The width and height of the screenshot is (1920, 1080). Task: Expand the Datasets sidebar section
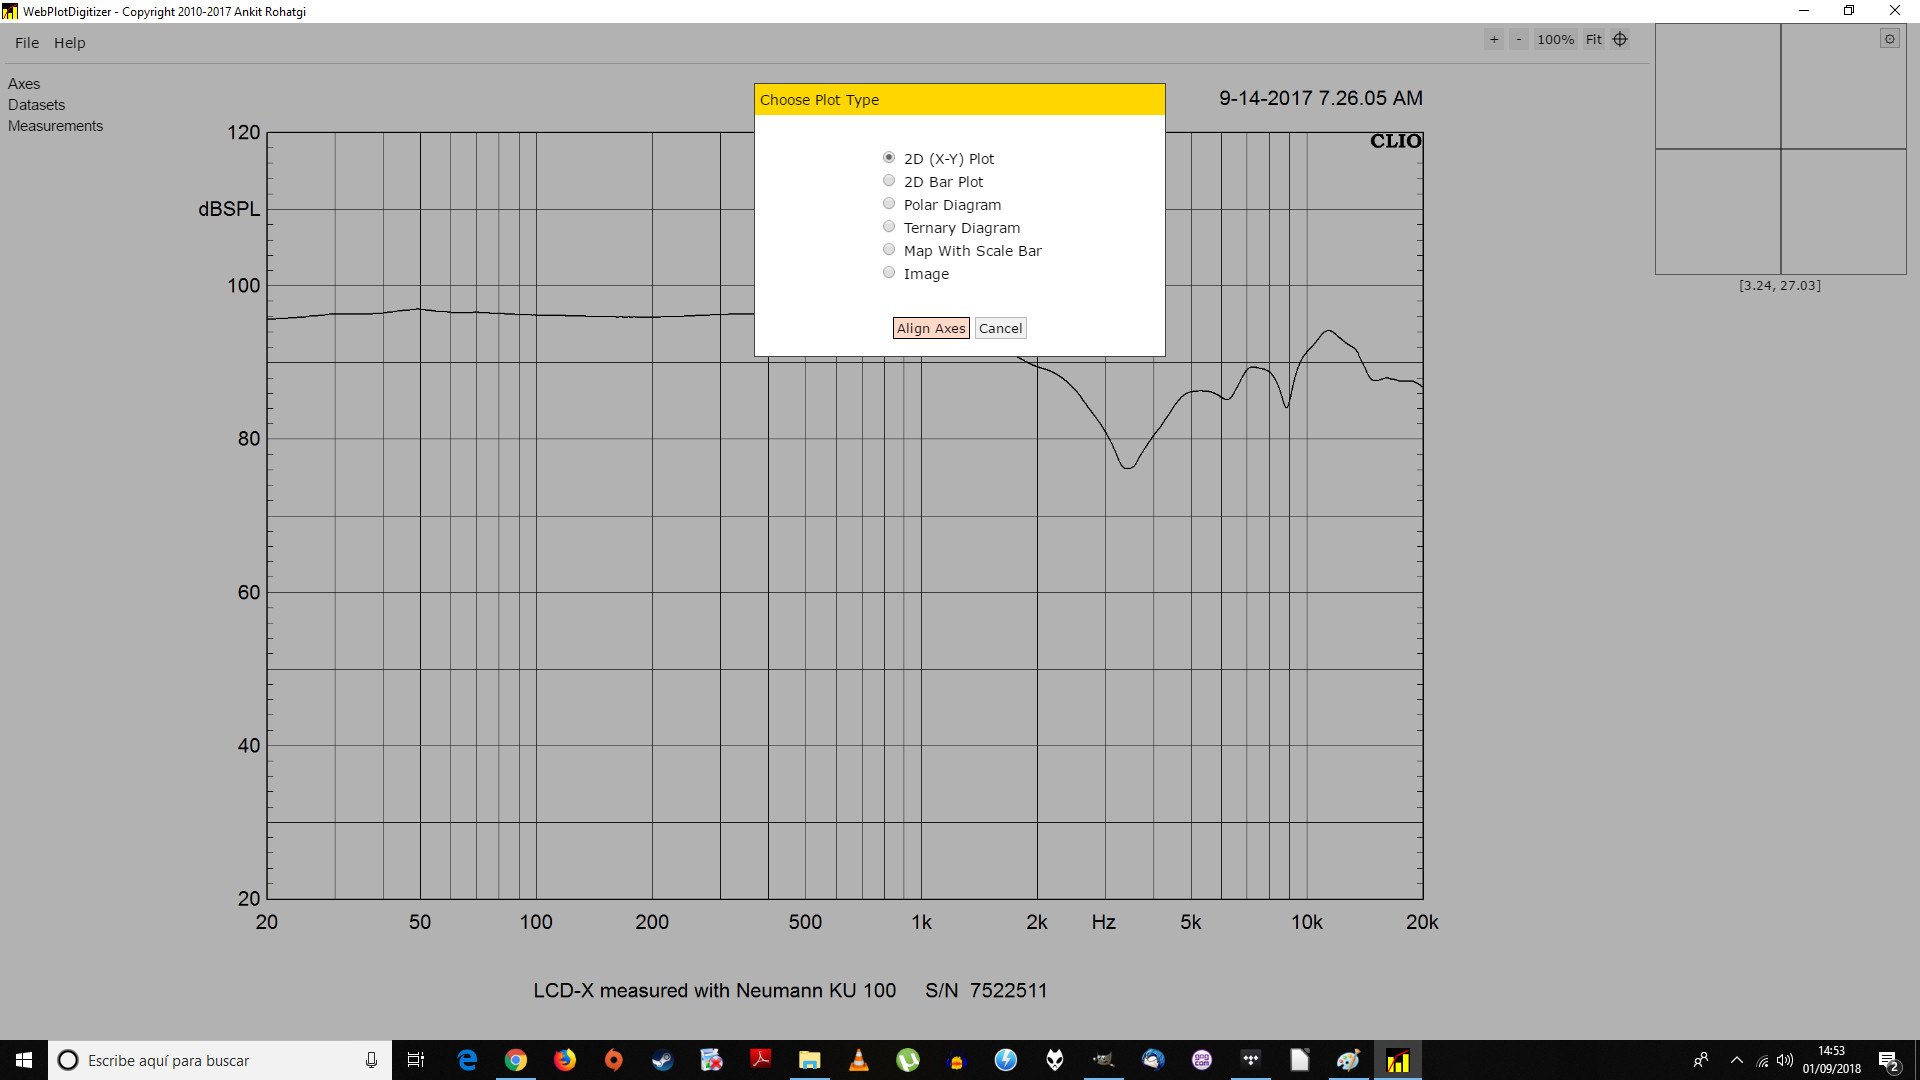(36, 105)
